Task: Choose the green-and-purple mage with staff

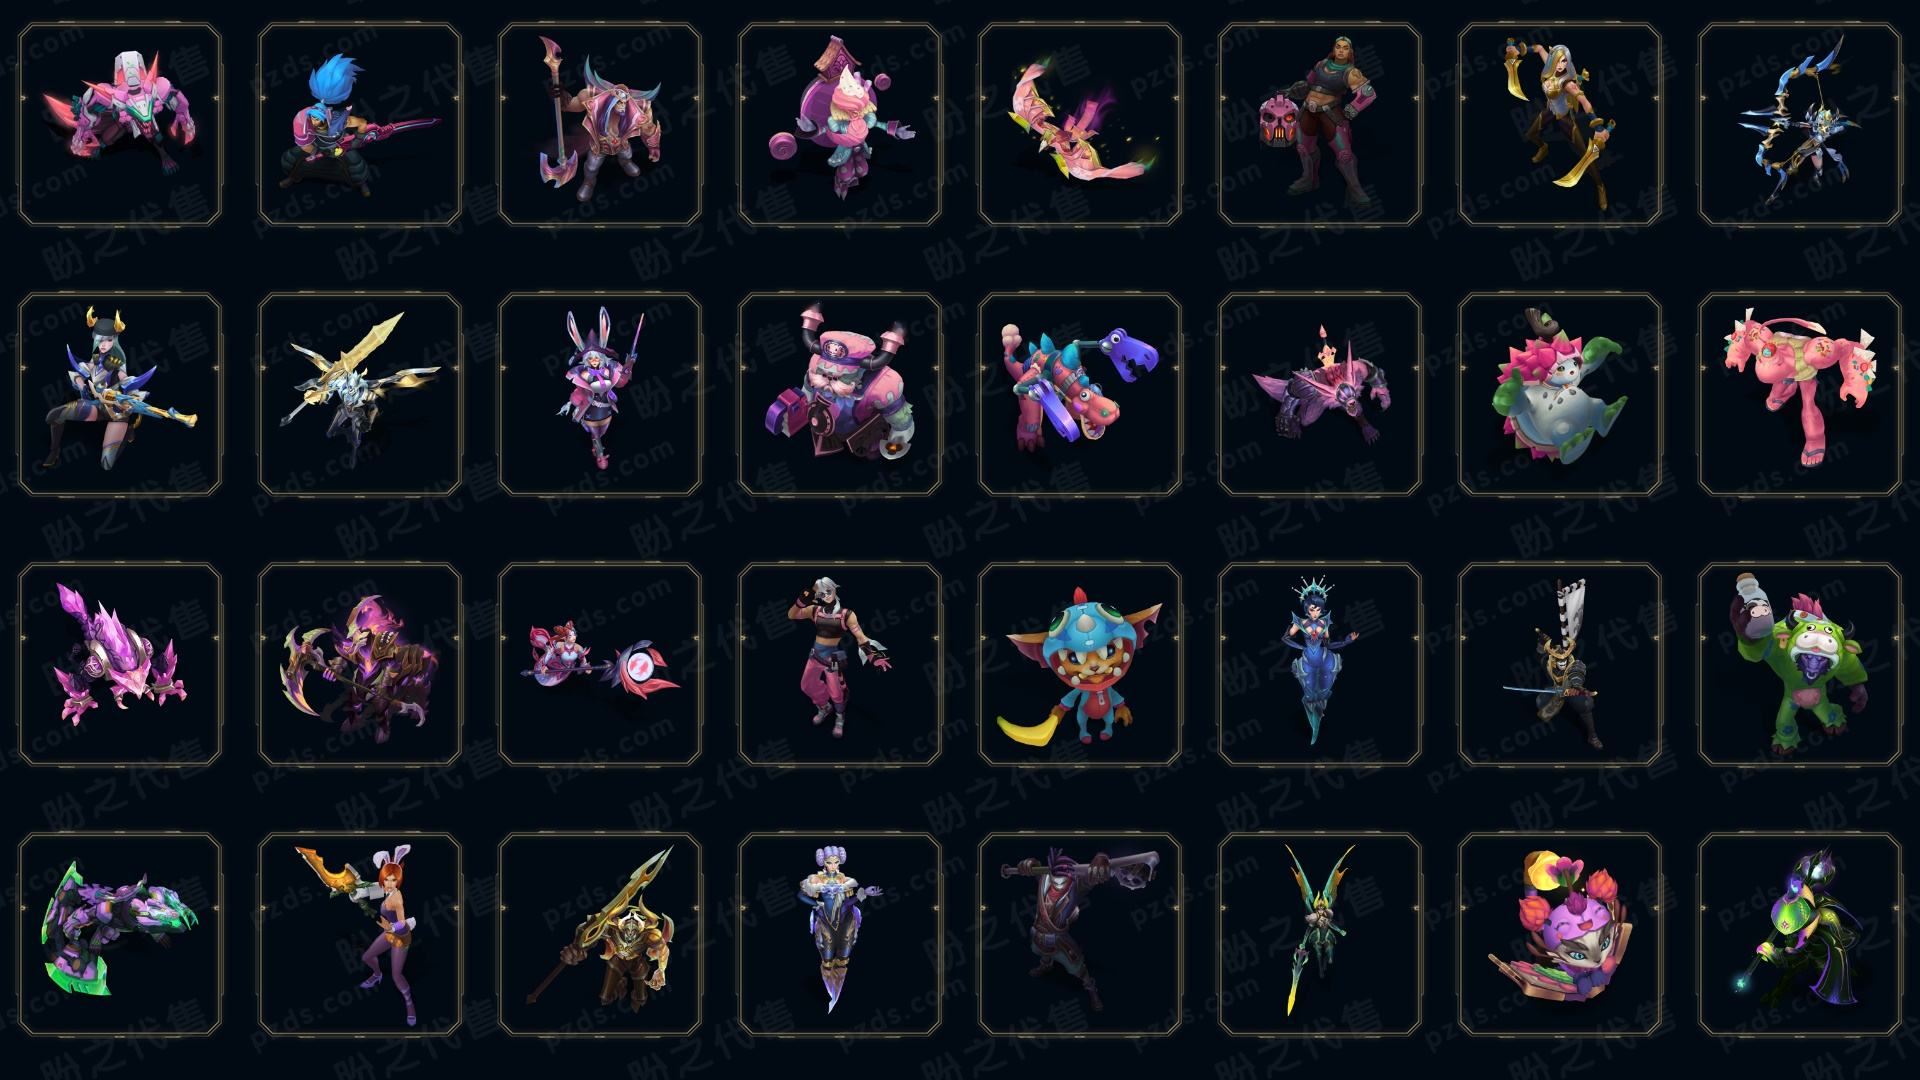Action: (1800, 934)
